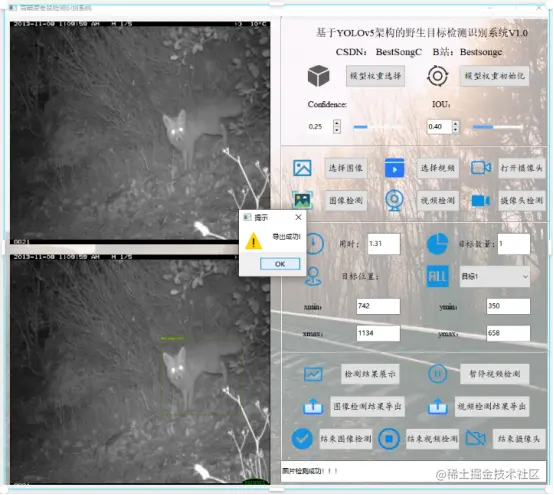
Task: Click the blue video play icon
Action: [x=394, y=168]
